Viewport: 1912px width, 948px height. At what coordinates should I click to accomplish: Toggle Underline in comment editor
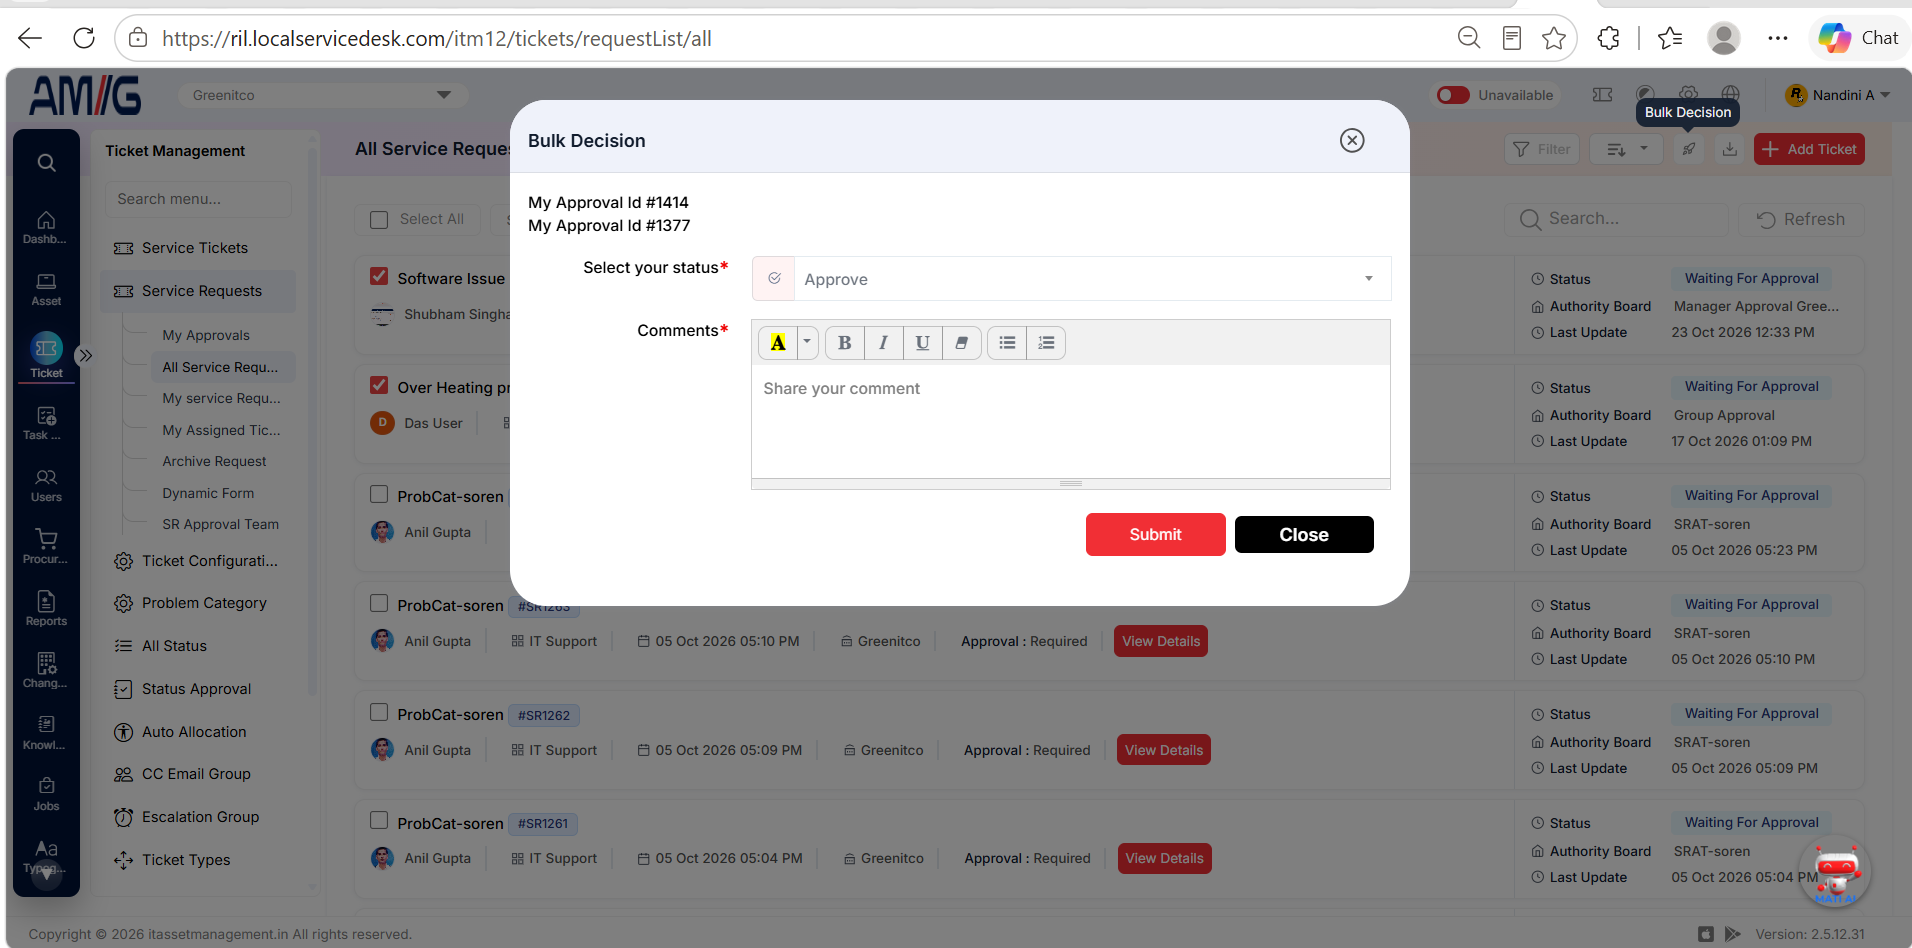[x=923, y=343]
